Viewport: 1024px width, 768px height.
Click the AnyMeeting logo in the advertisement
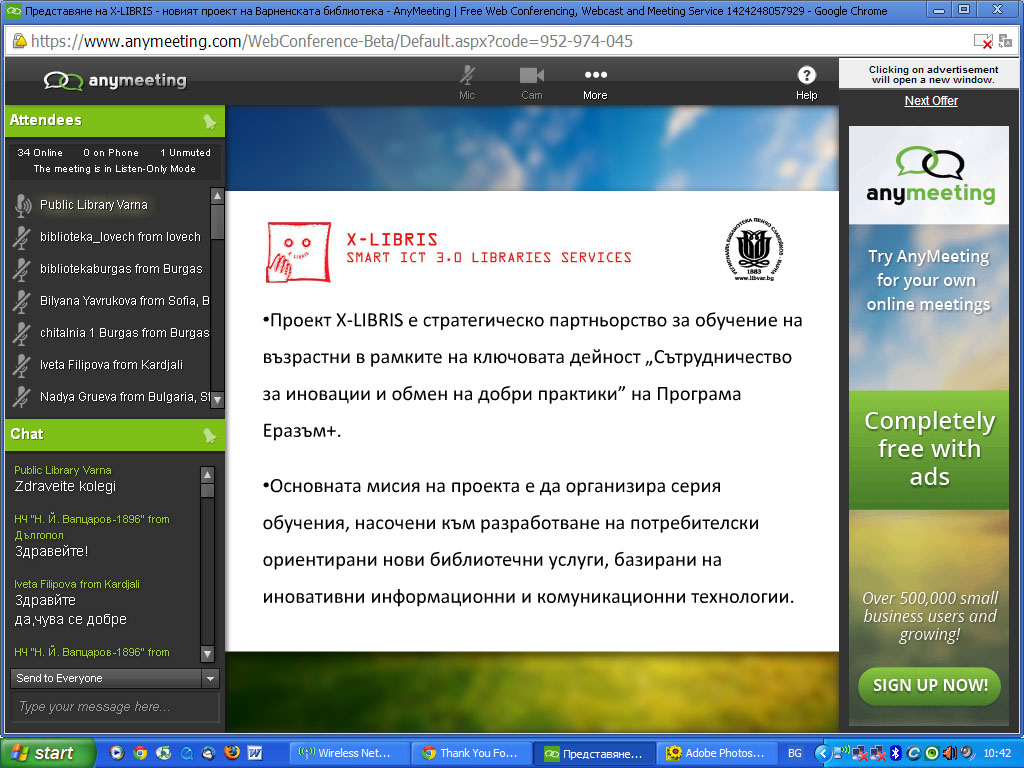[930, 175]
